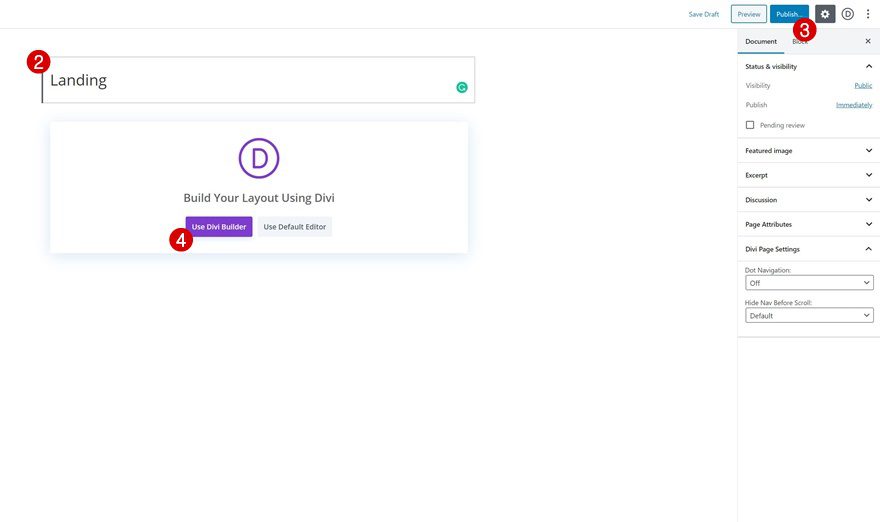Collapse the Status & visibility section
880x522 pixels.
pyautogui.click(x=809, y=66)
